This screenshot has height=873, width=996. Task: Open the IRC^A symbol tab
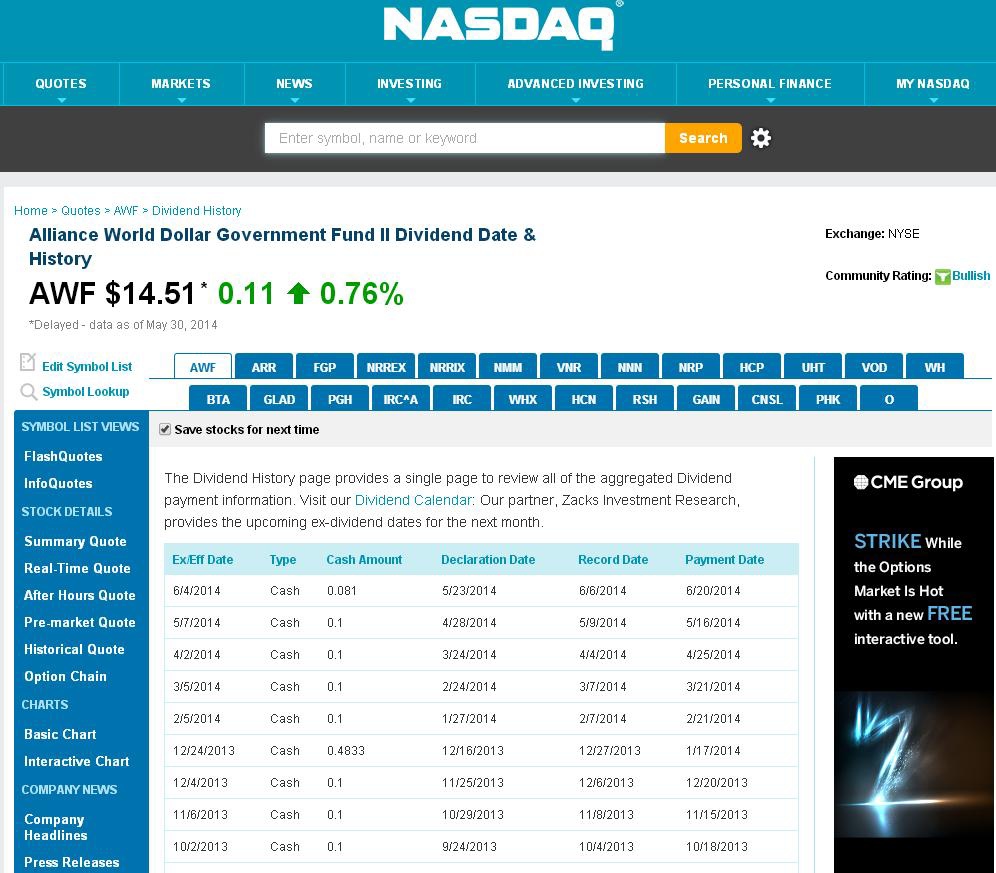tap(401, 399)
